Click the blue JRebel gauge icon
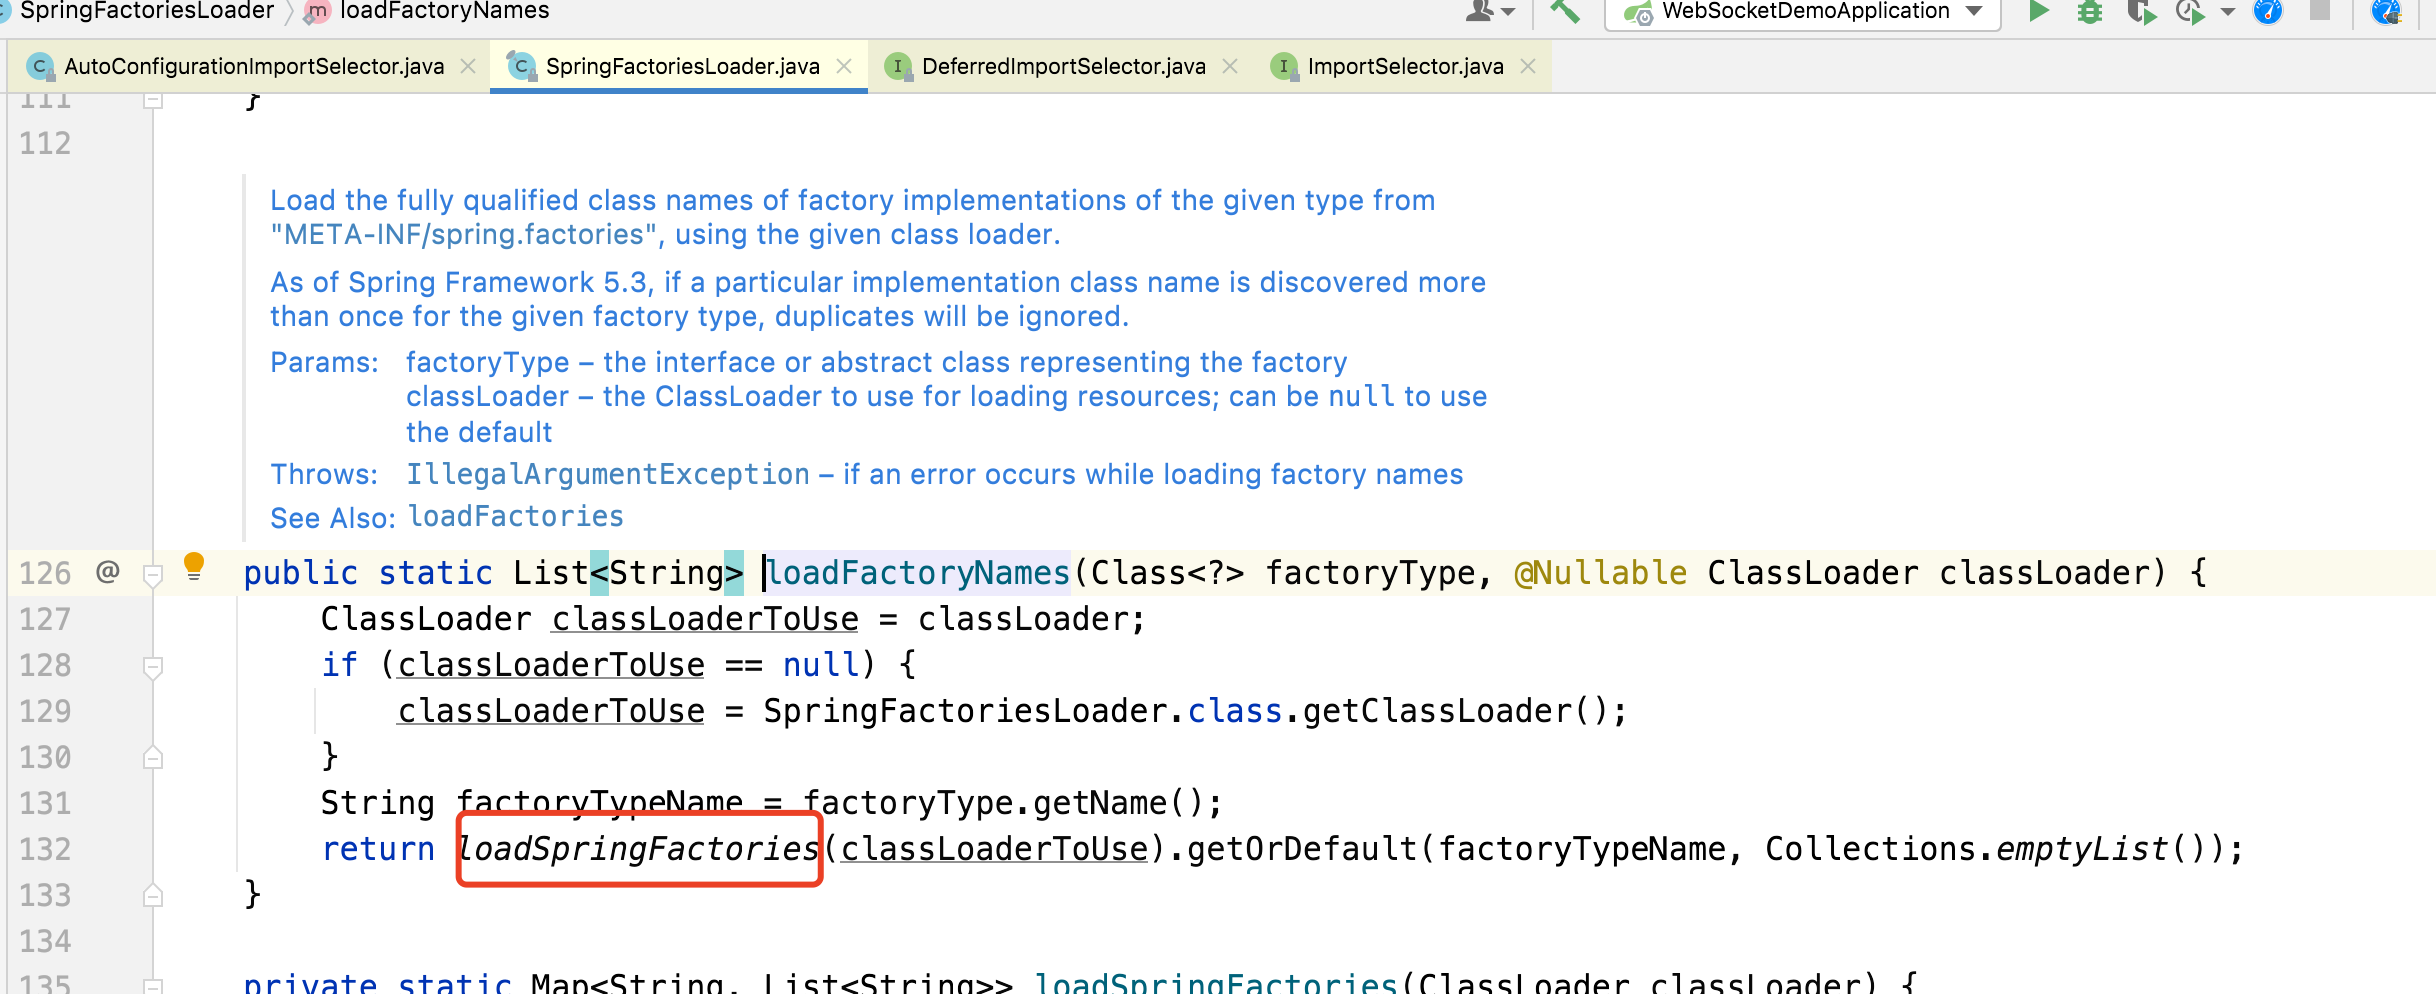2436x994 pixels. (2268, 11)
